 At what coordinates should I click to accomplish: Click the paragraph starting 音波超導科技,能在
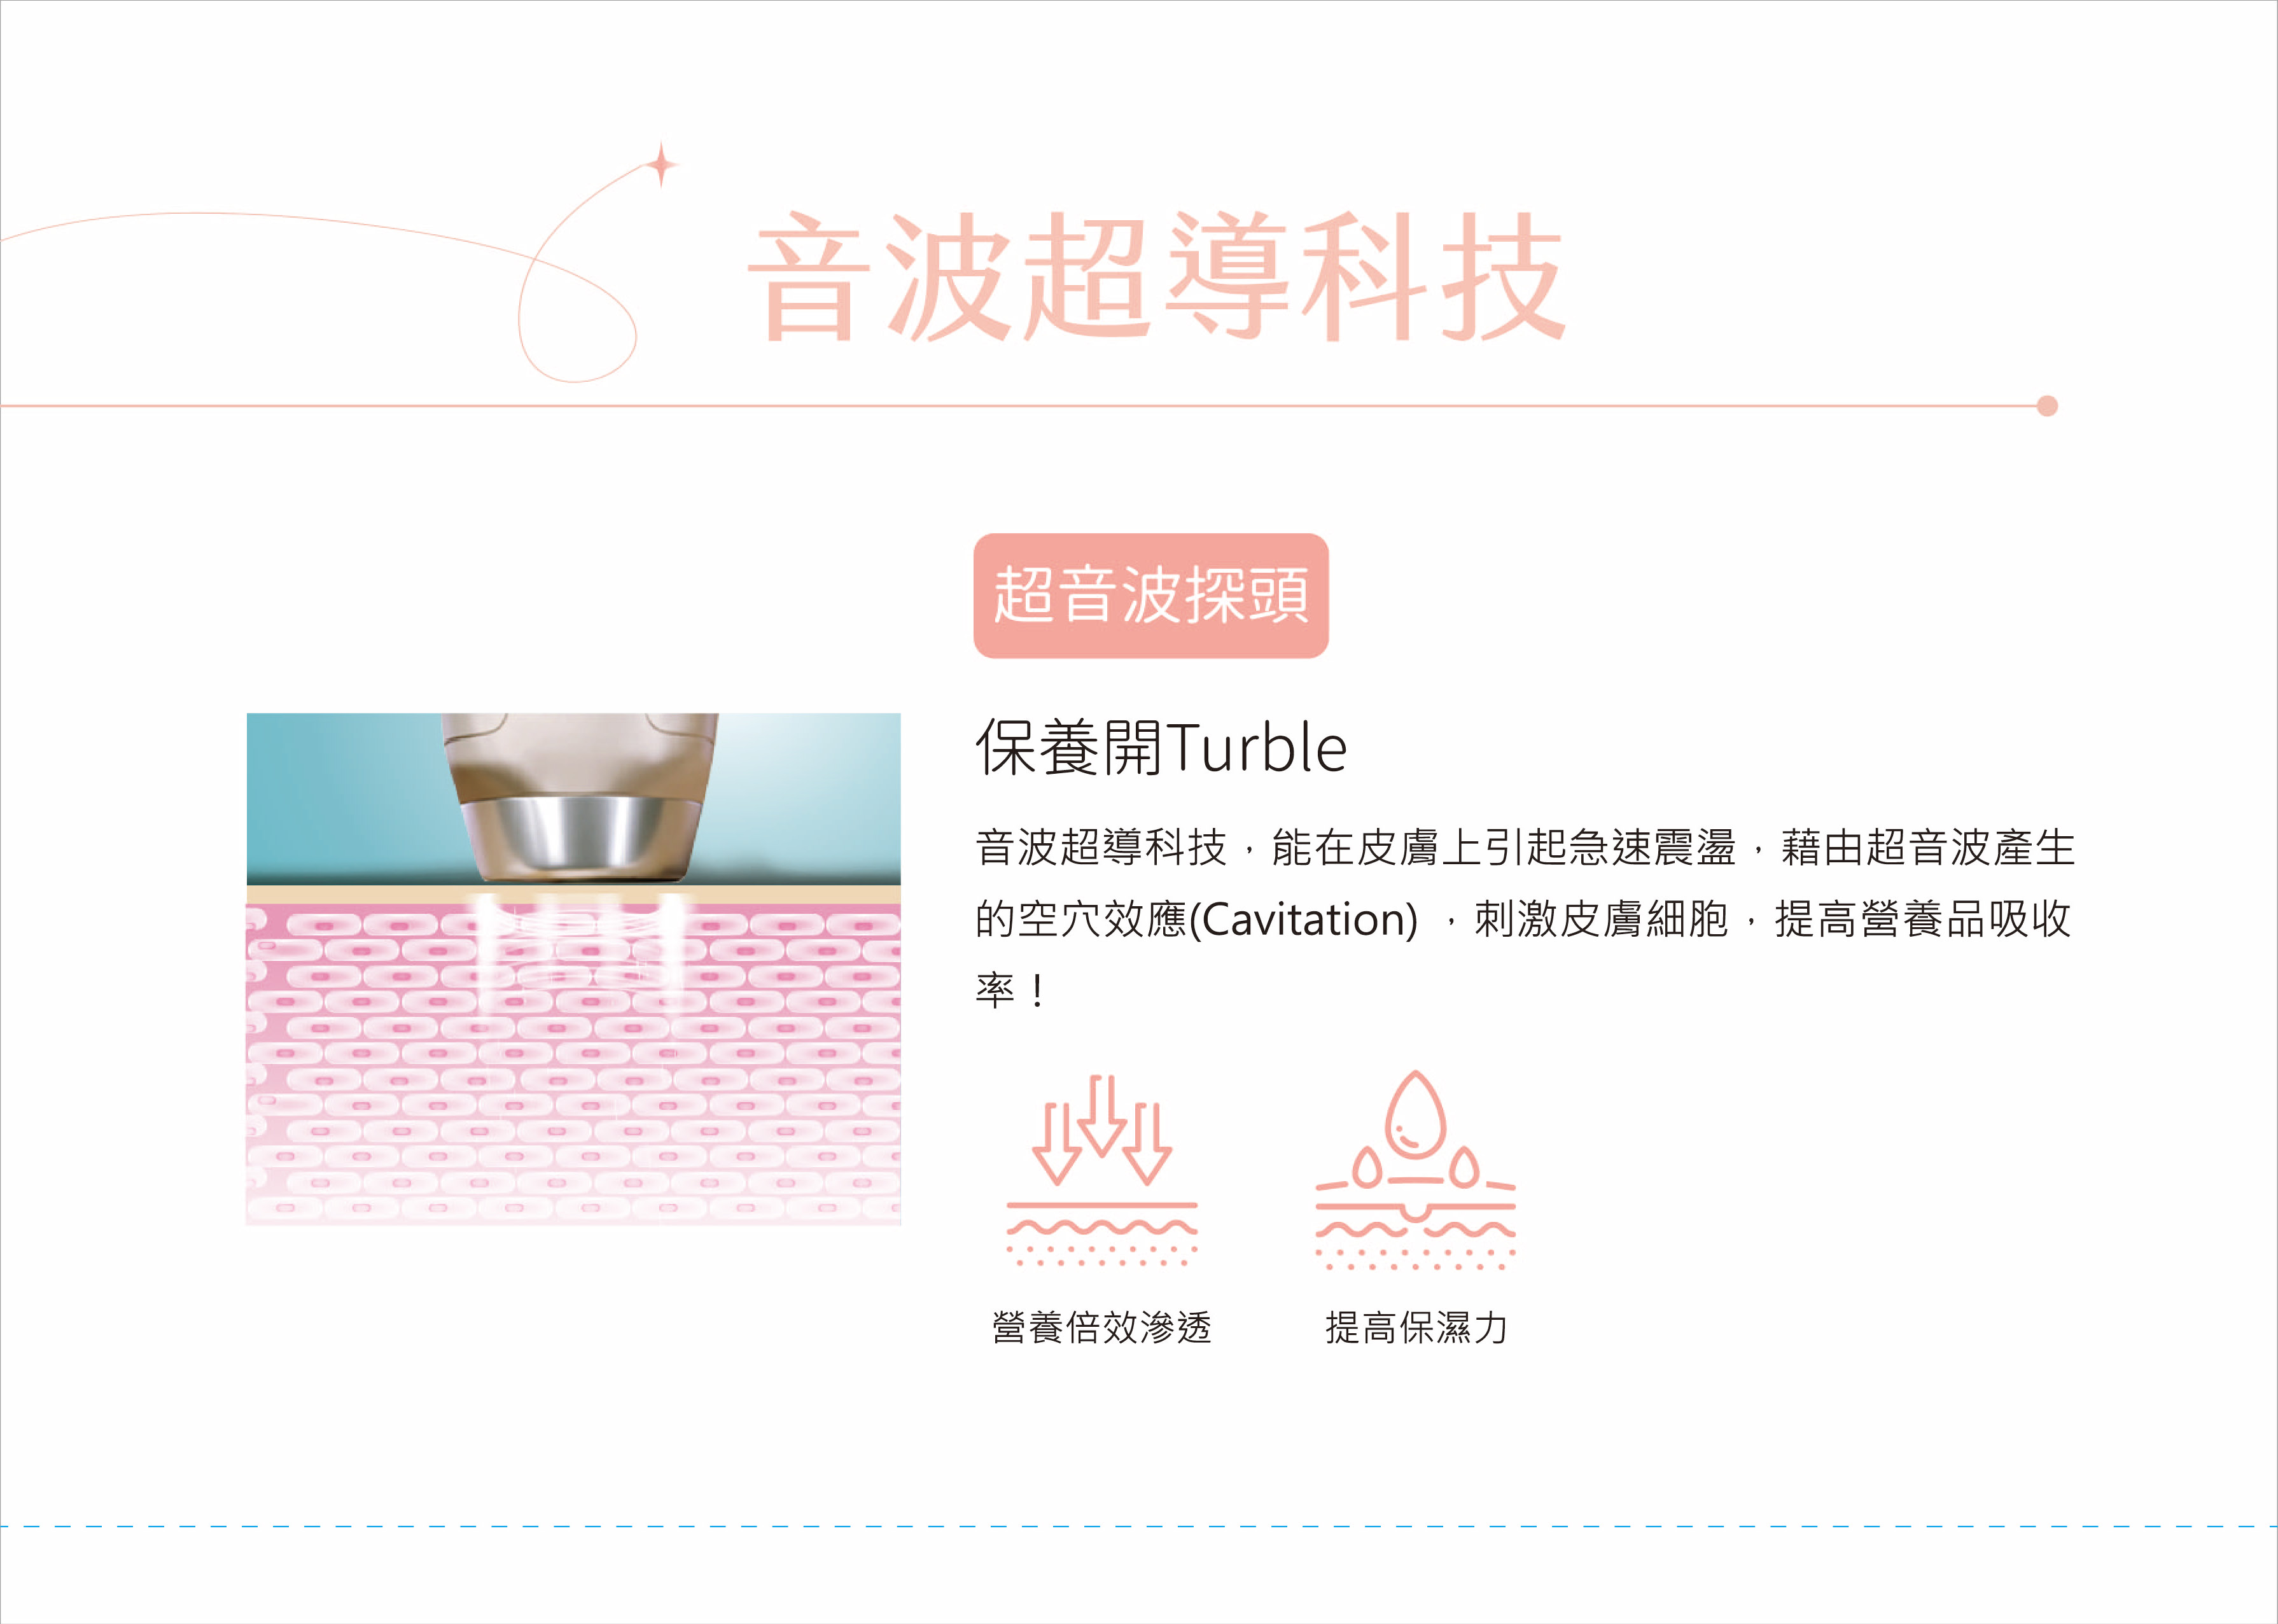(x=1525, y=919)
